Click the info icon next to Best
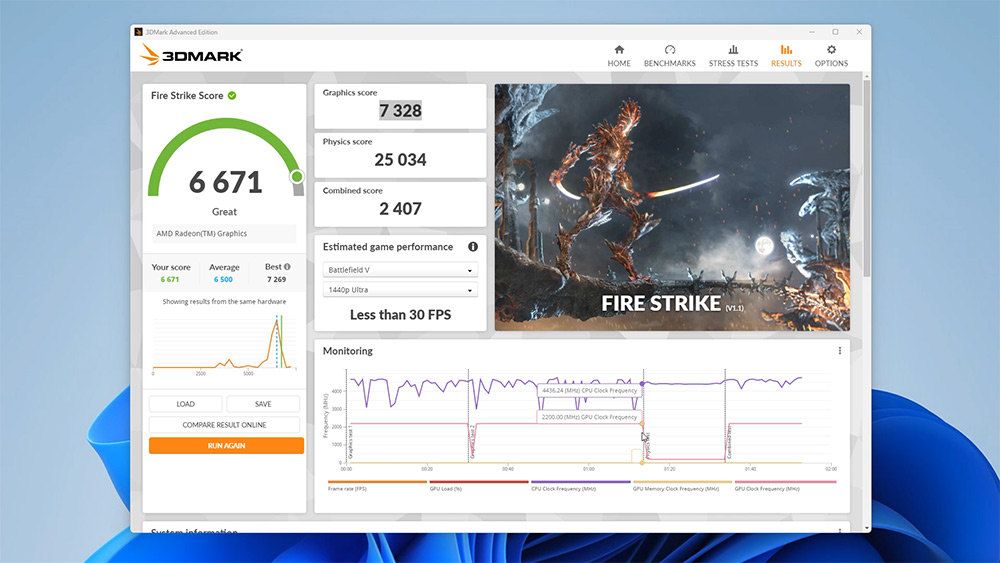The height and width of the screenshot is (563, 1000). pyautogui.click(x=287, y=267)
